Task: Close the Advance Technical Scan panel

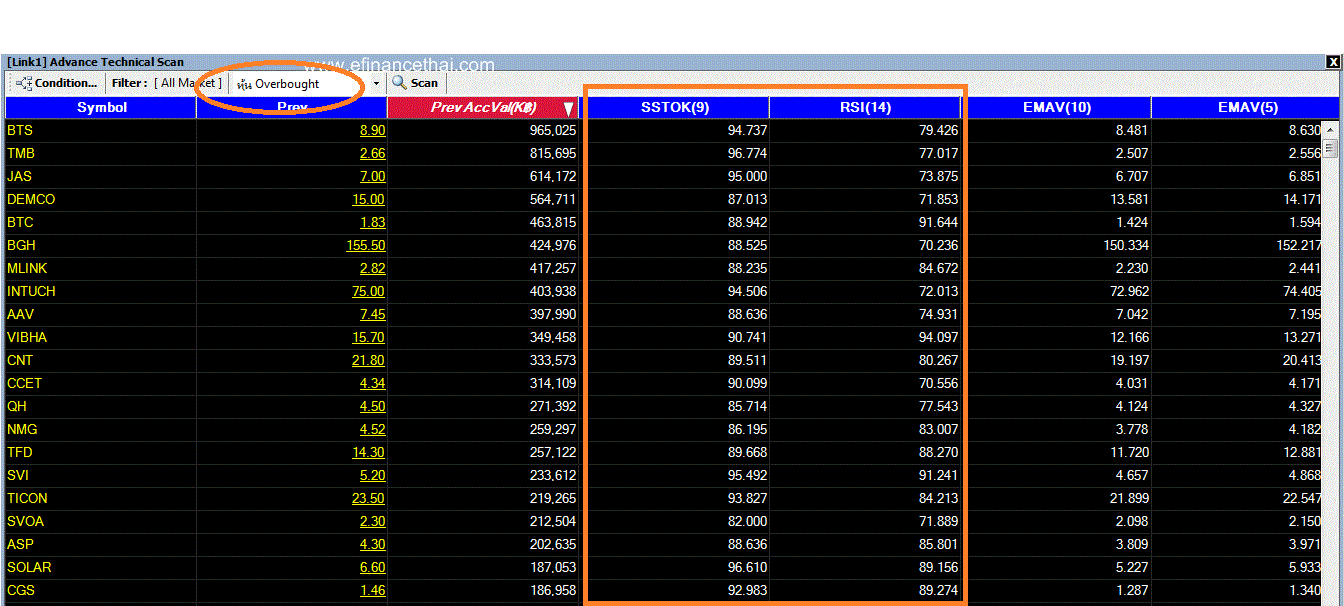Action: [x=1332, y=62]
